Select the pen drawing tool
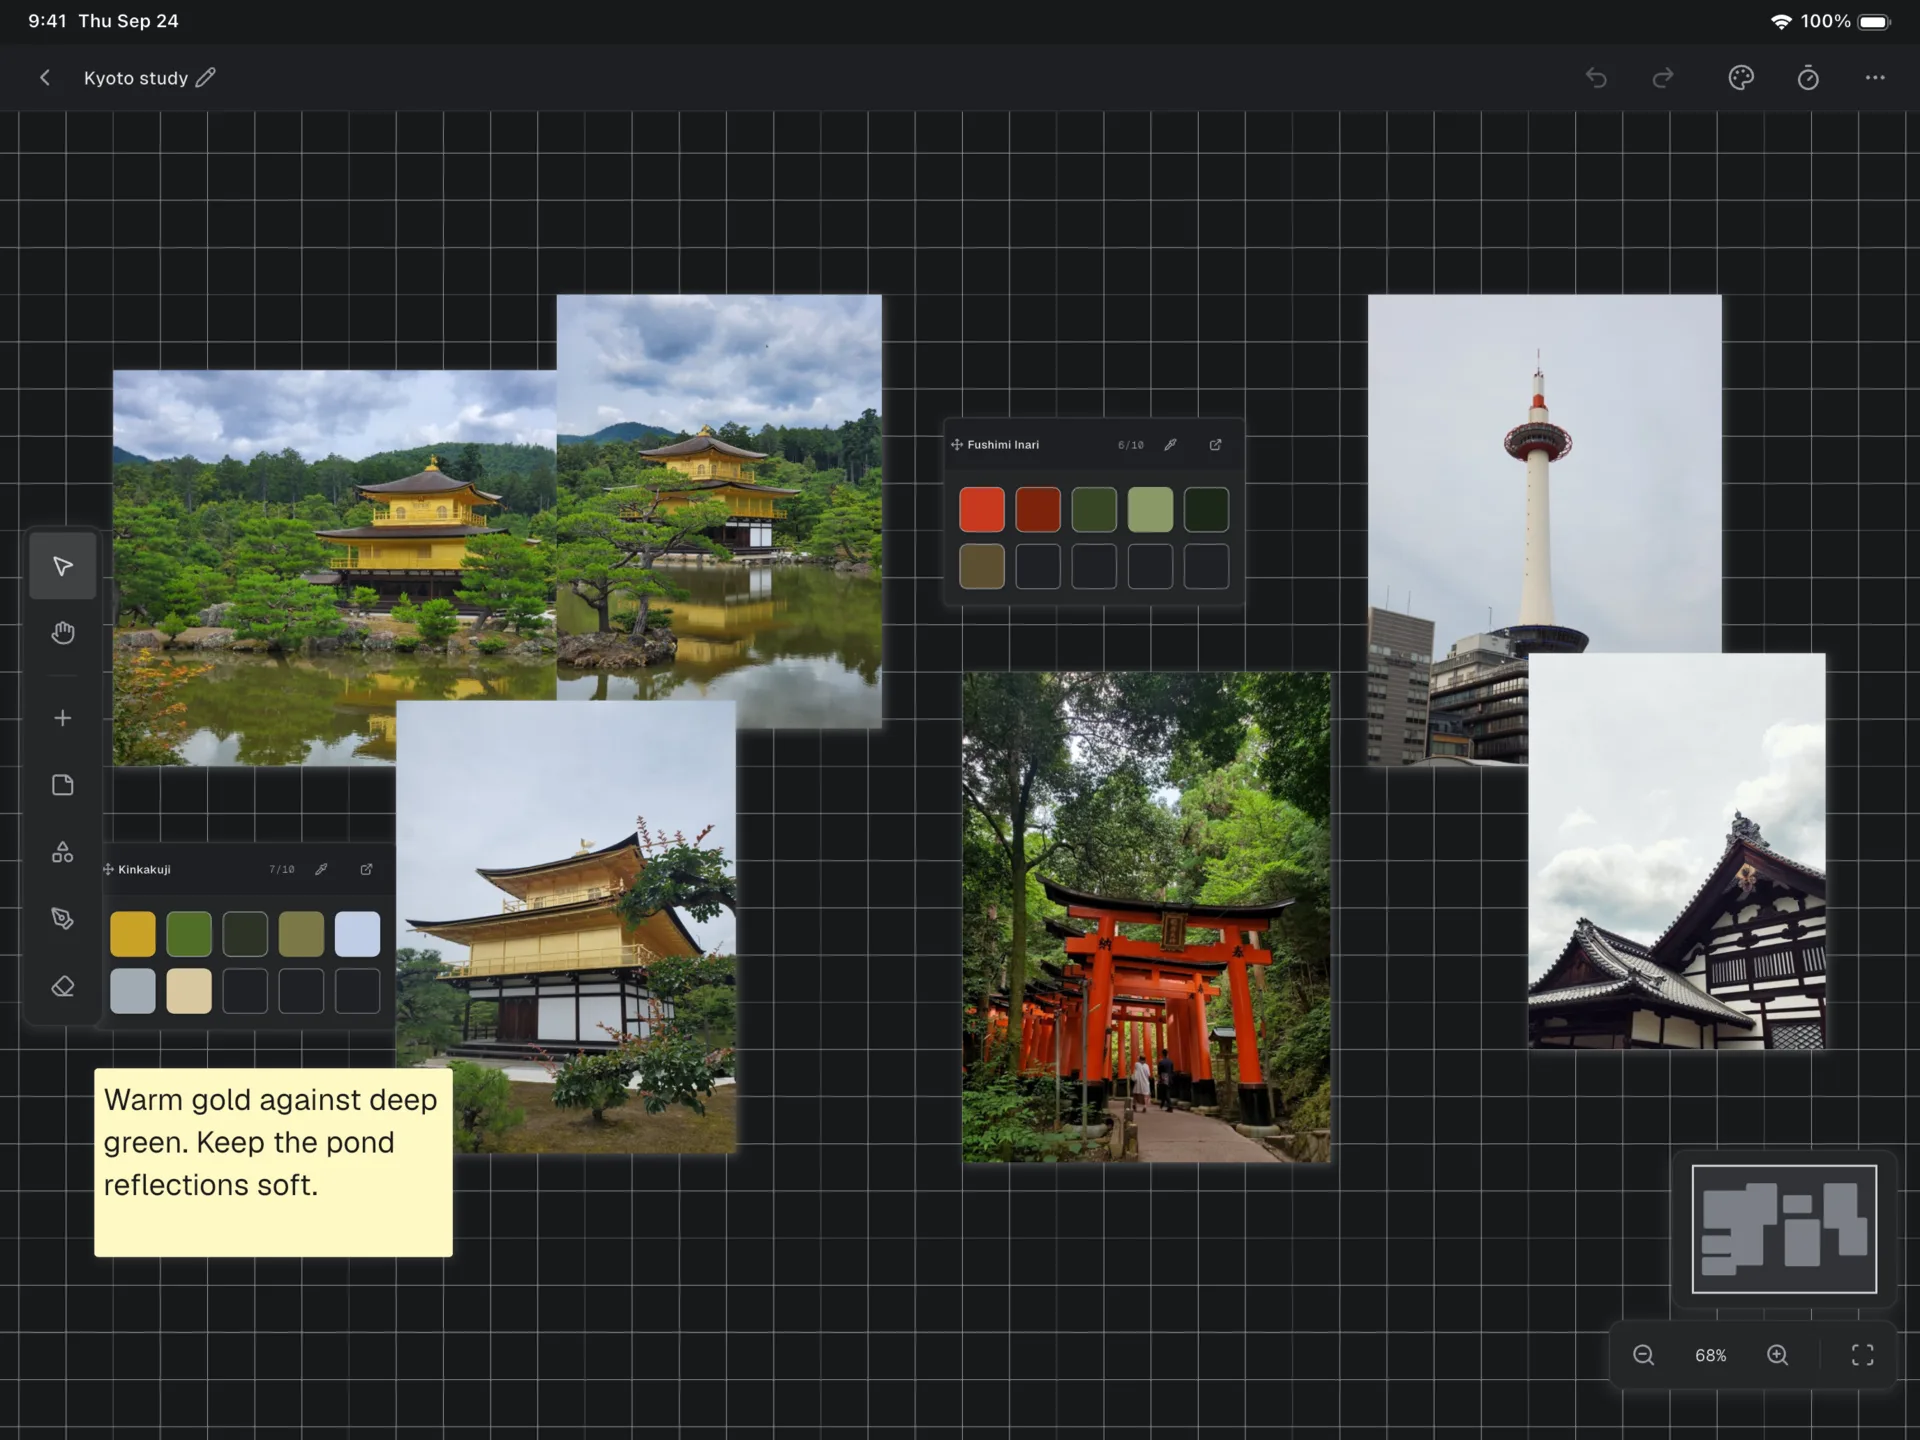Image resolution: width=1920 pixels, height=1440 pixels. point(63,919)
